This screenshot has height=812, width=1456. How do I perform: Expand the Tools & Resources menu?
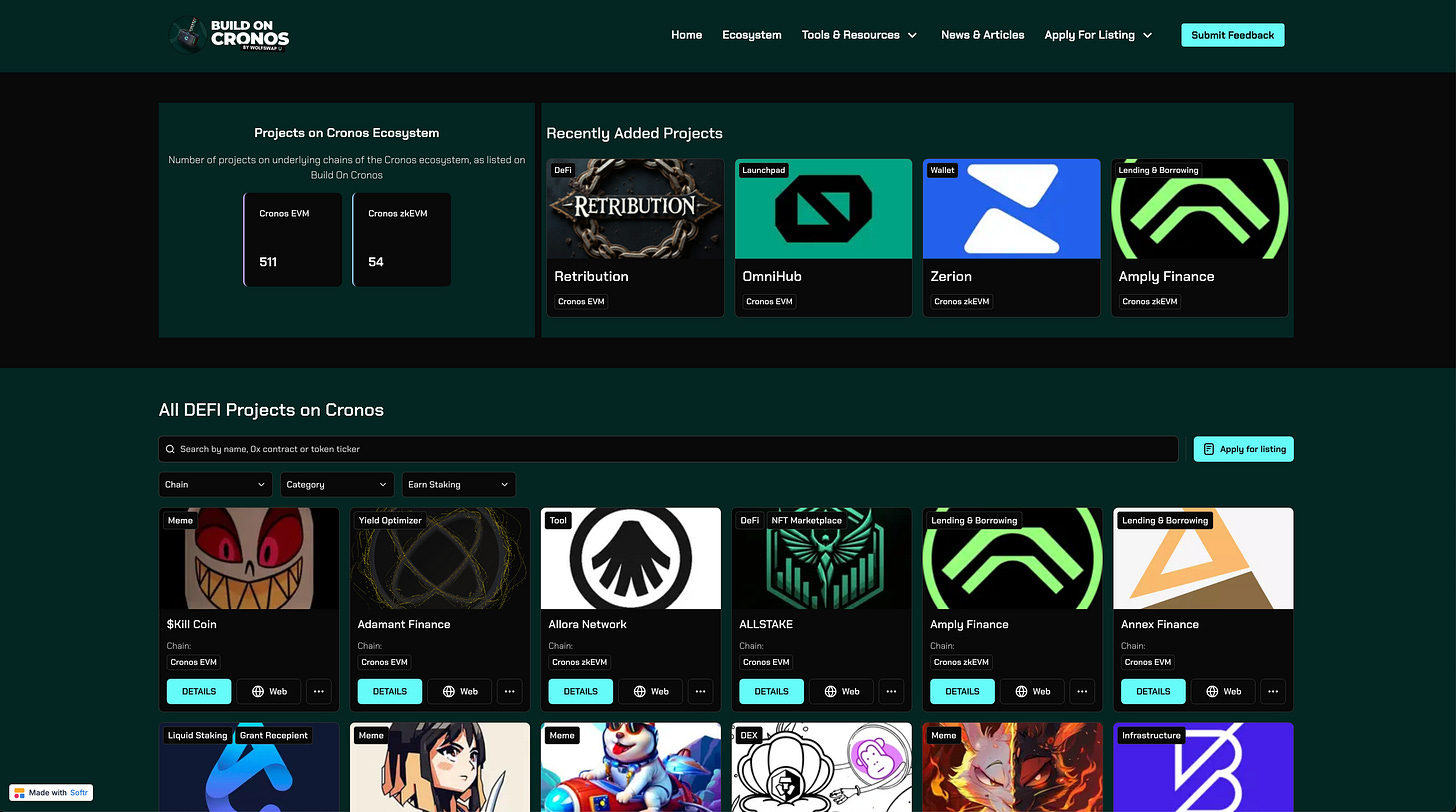pos(859,35)
